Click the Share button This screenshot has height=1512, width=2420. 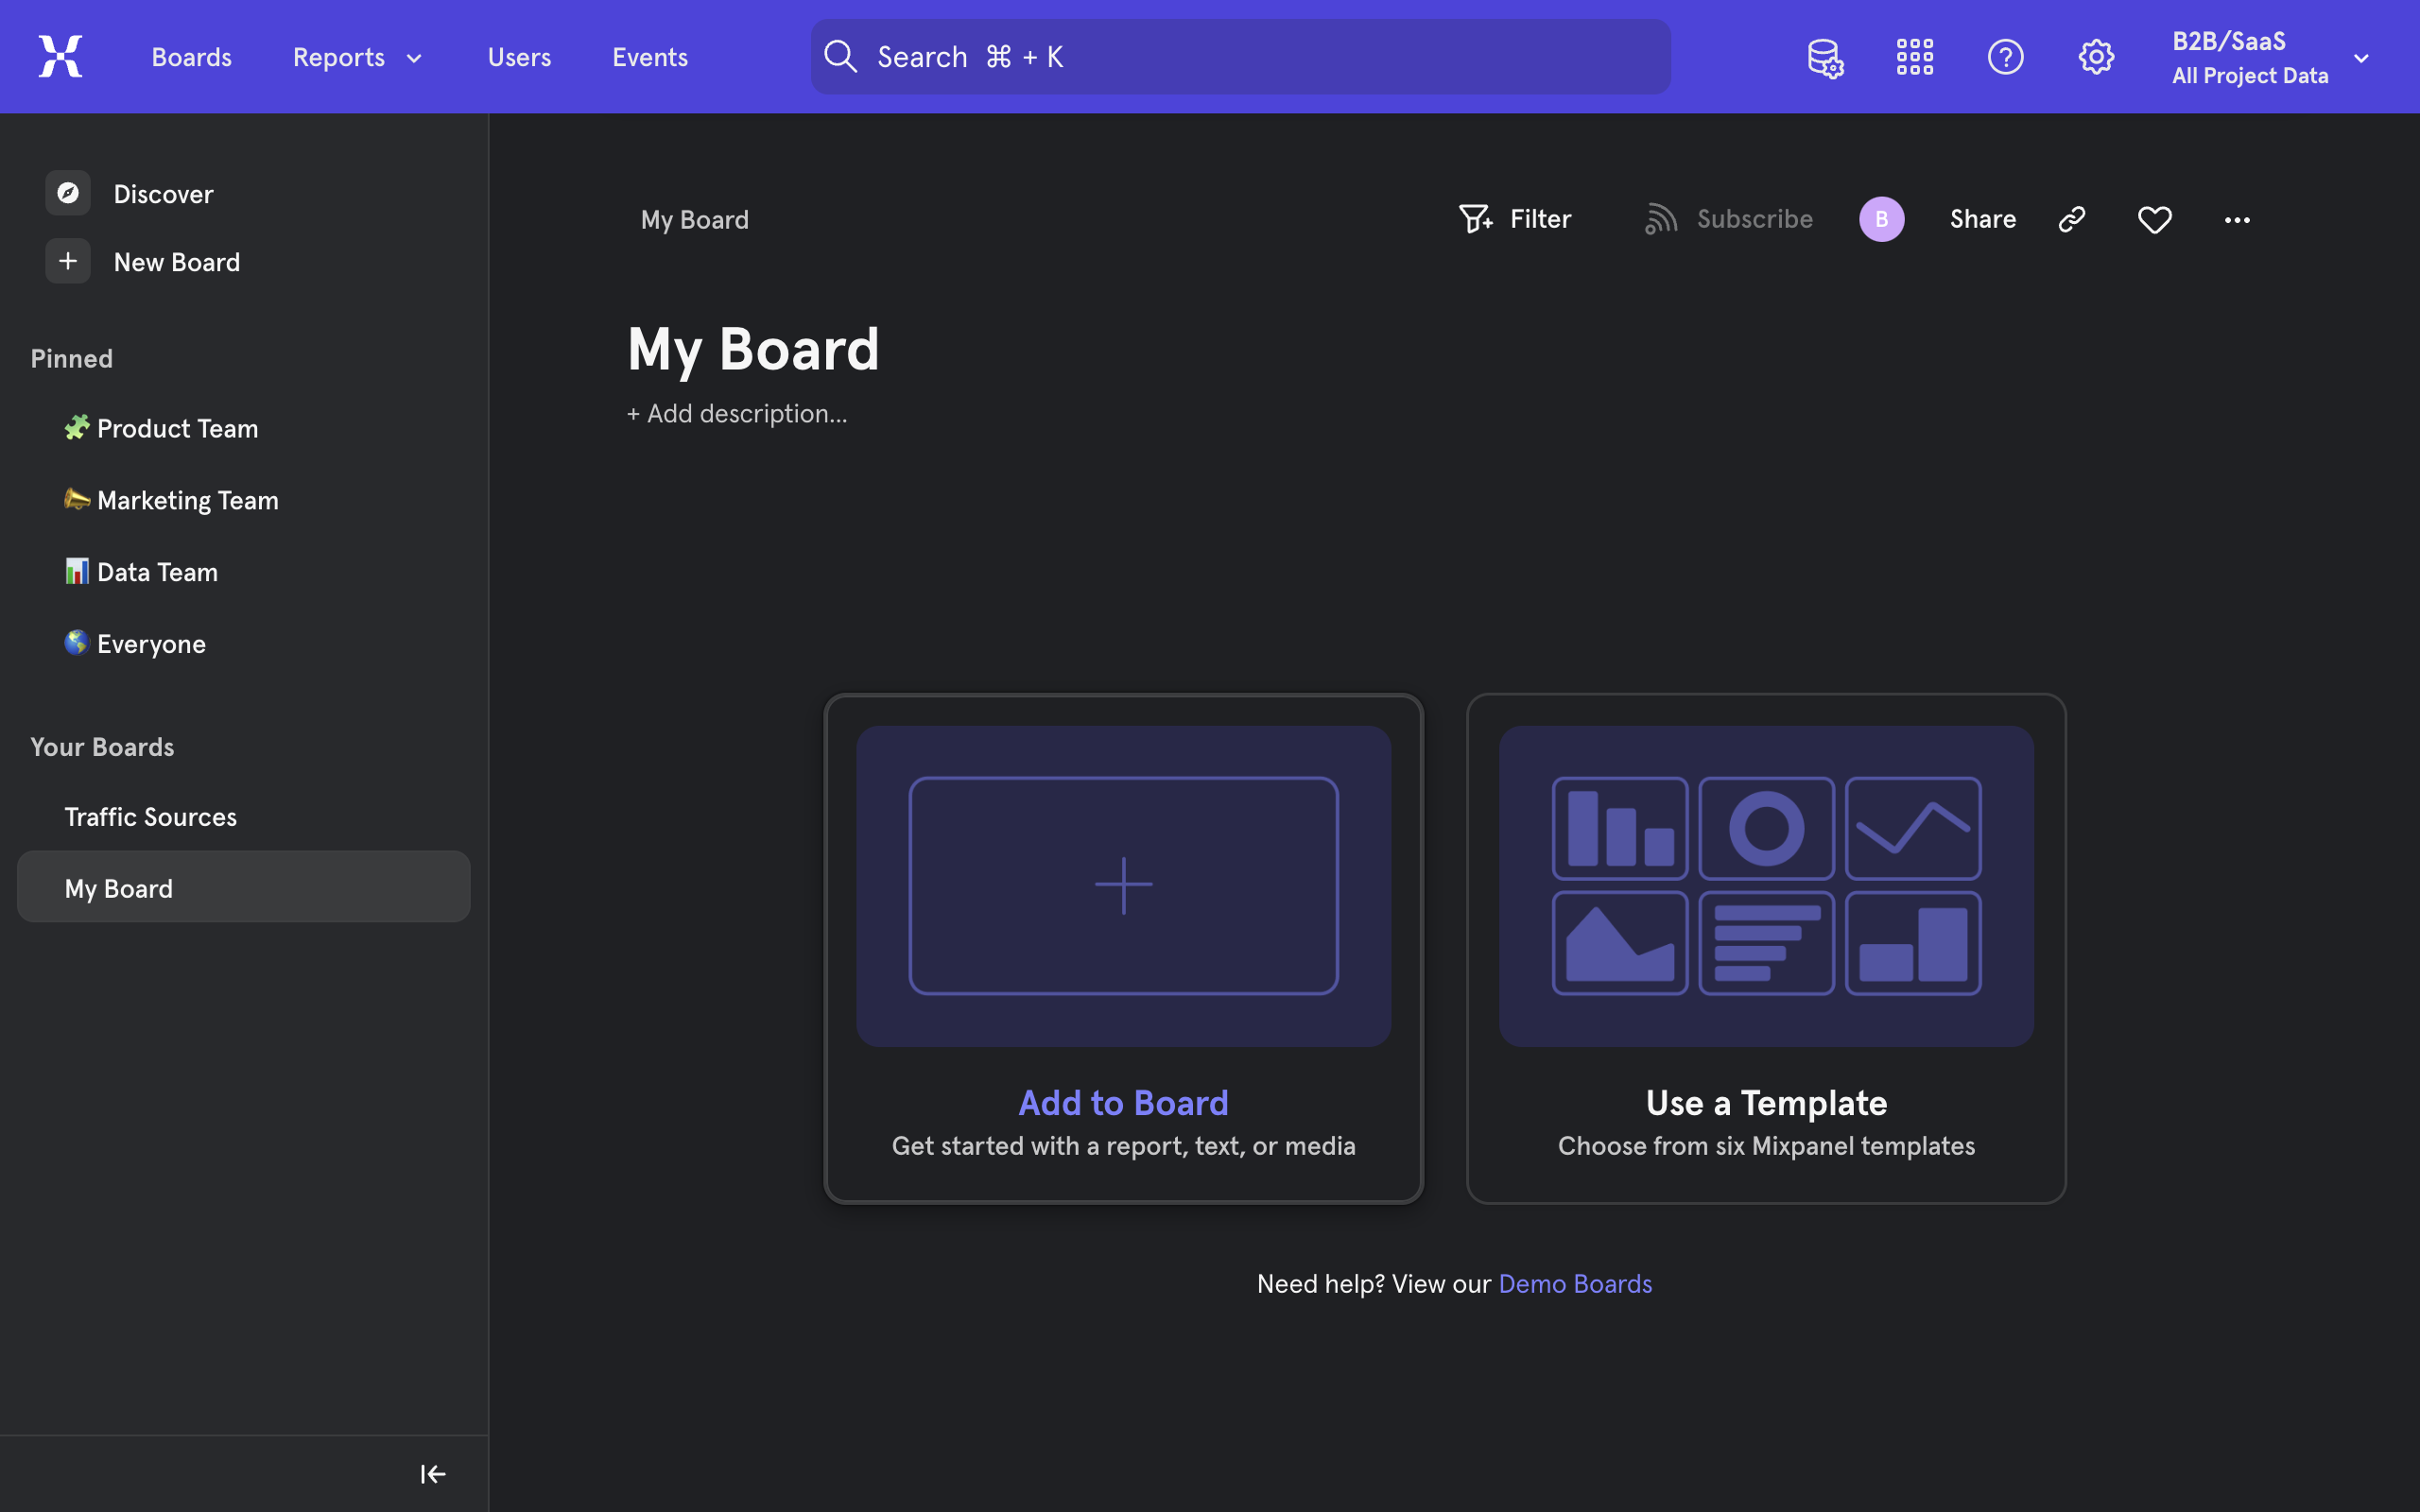point(1982,219)
